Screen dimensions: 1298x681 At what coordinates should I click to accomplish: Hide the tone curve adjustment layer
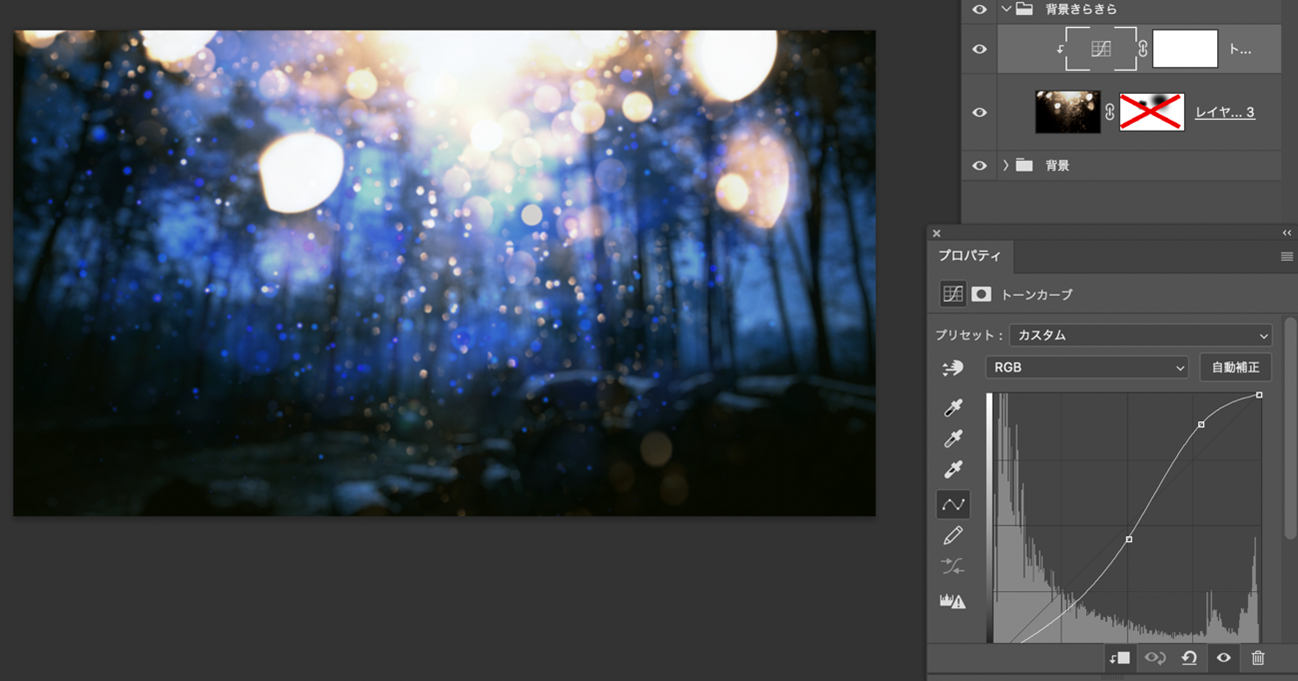979,49
